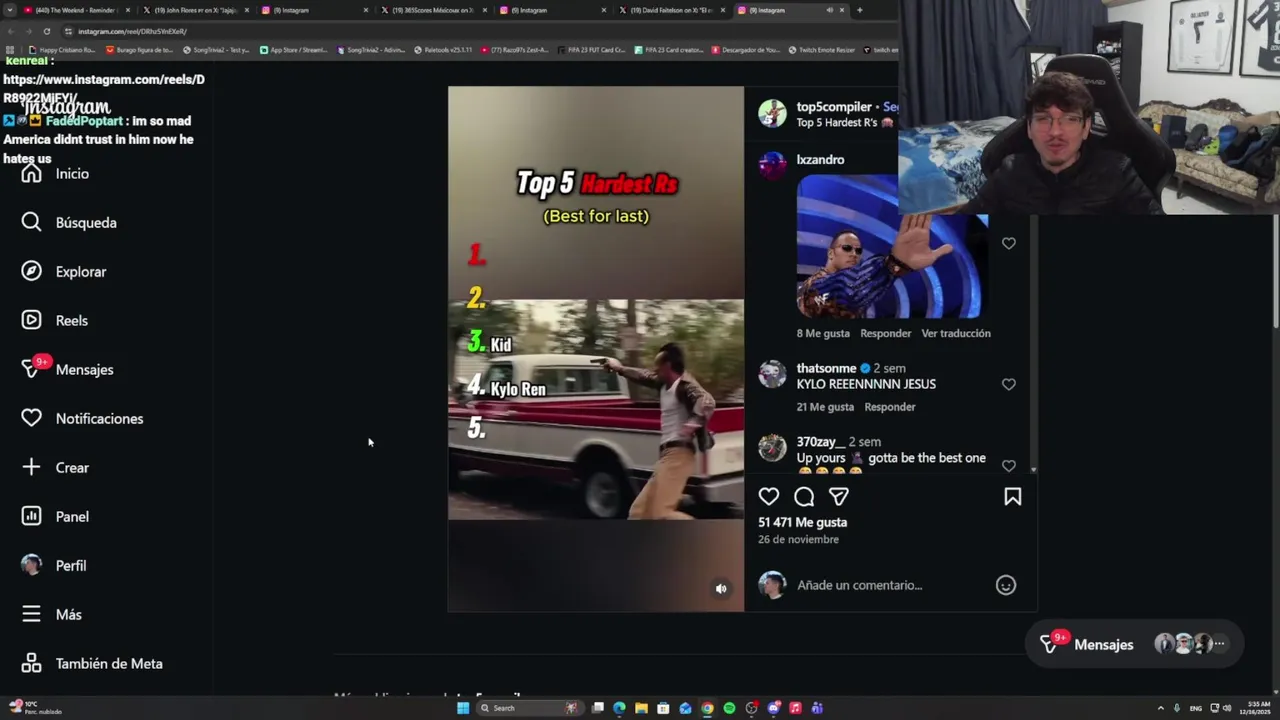Reply to thatsonme's comment
The width and height of the screenshot is (1280, 720).
tap(890, 407)
